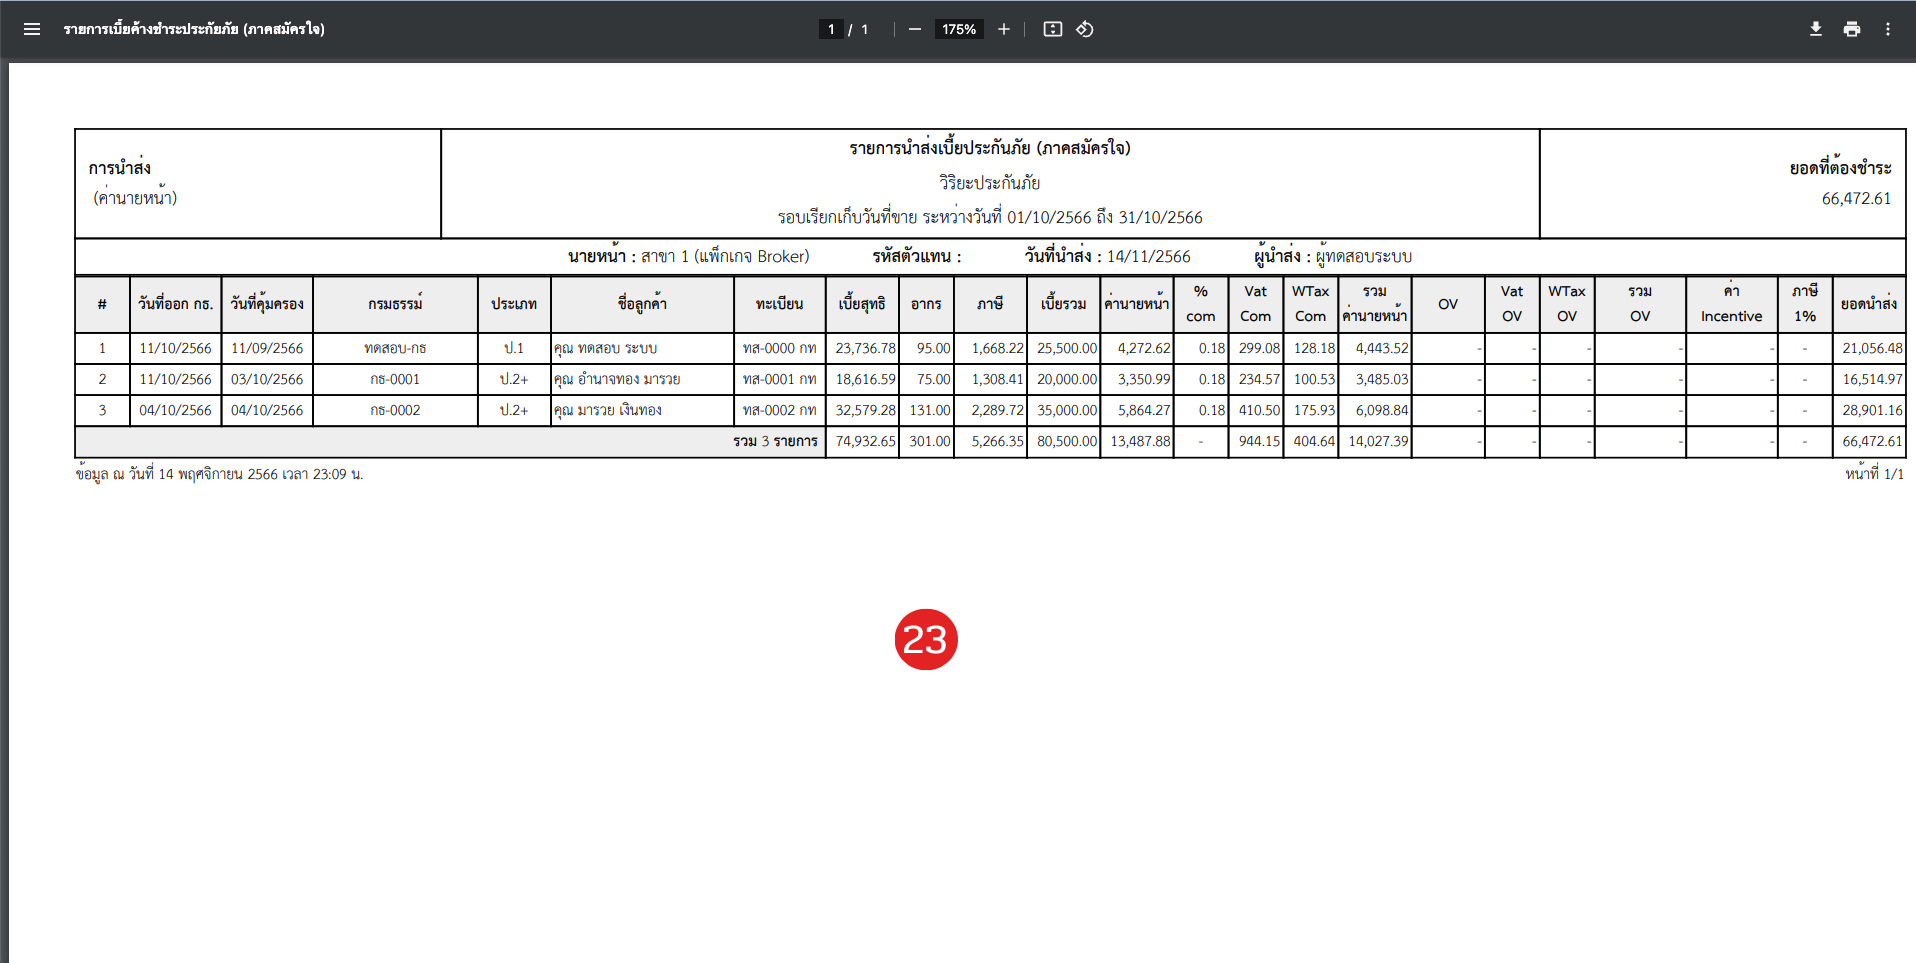Click the registration ทส-0001 กท cell

point(779,379)
